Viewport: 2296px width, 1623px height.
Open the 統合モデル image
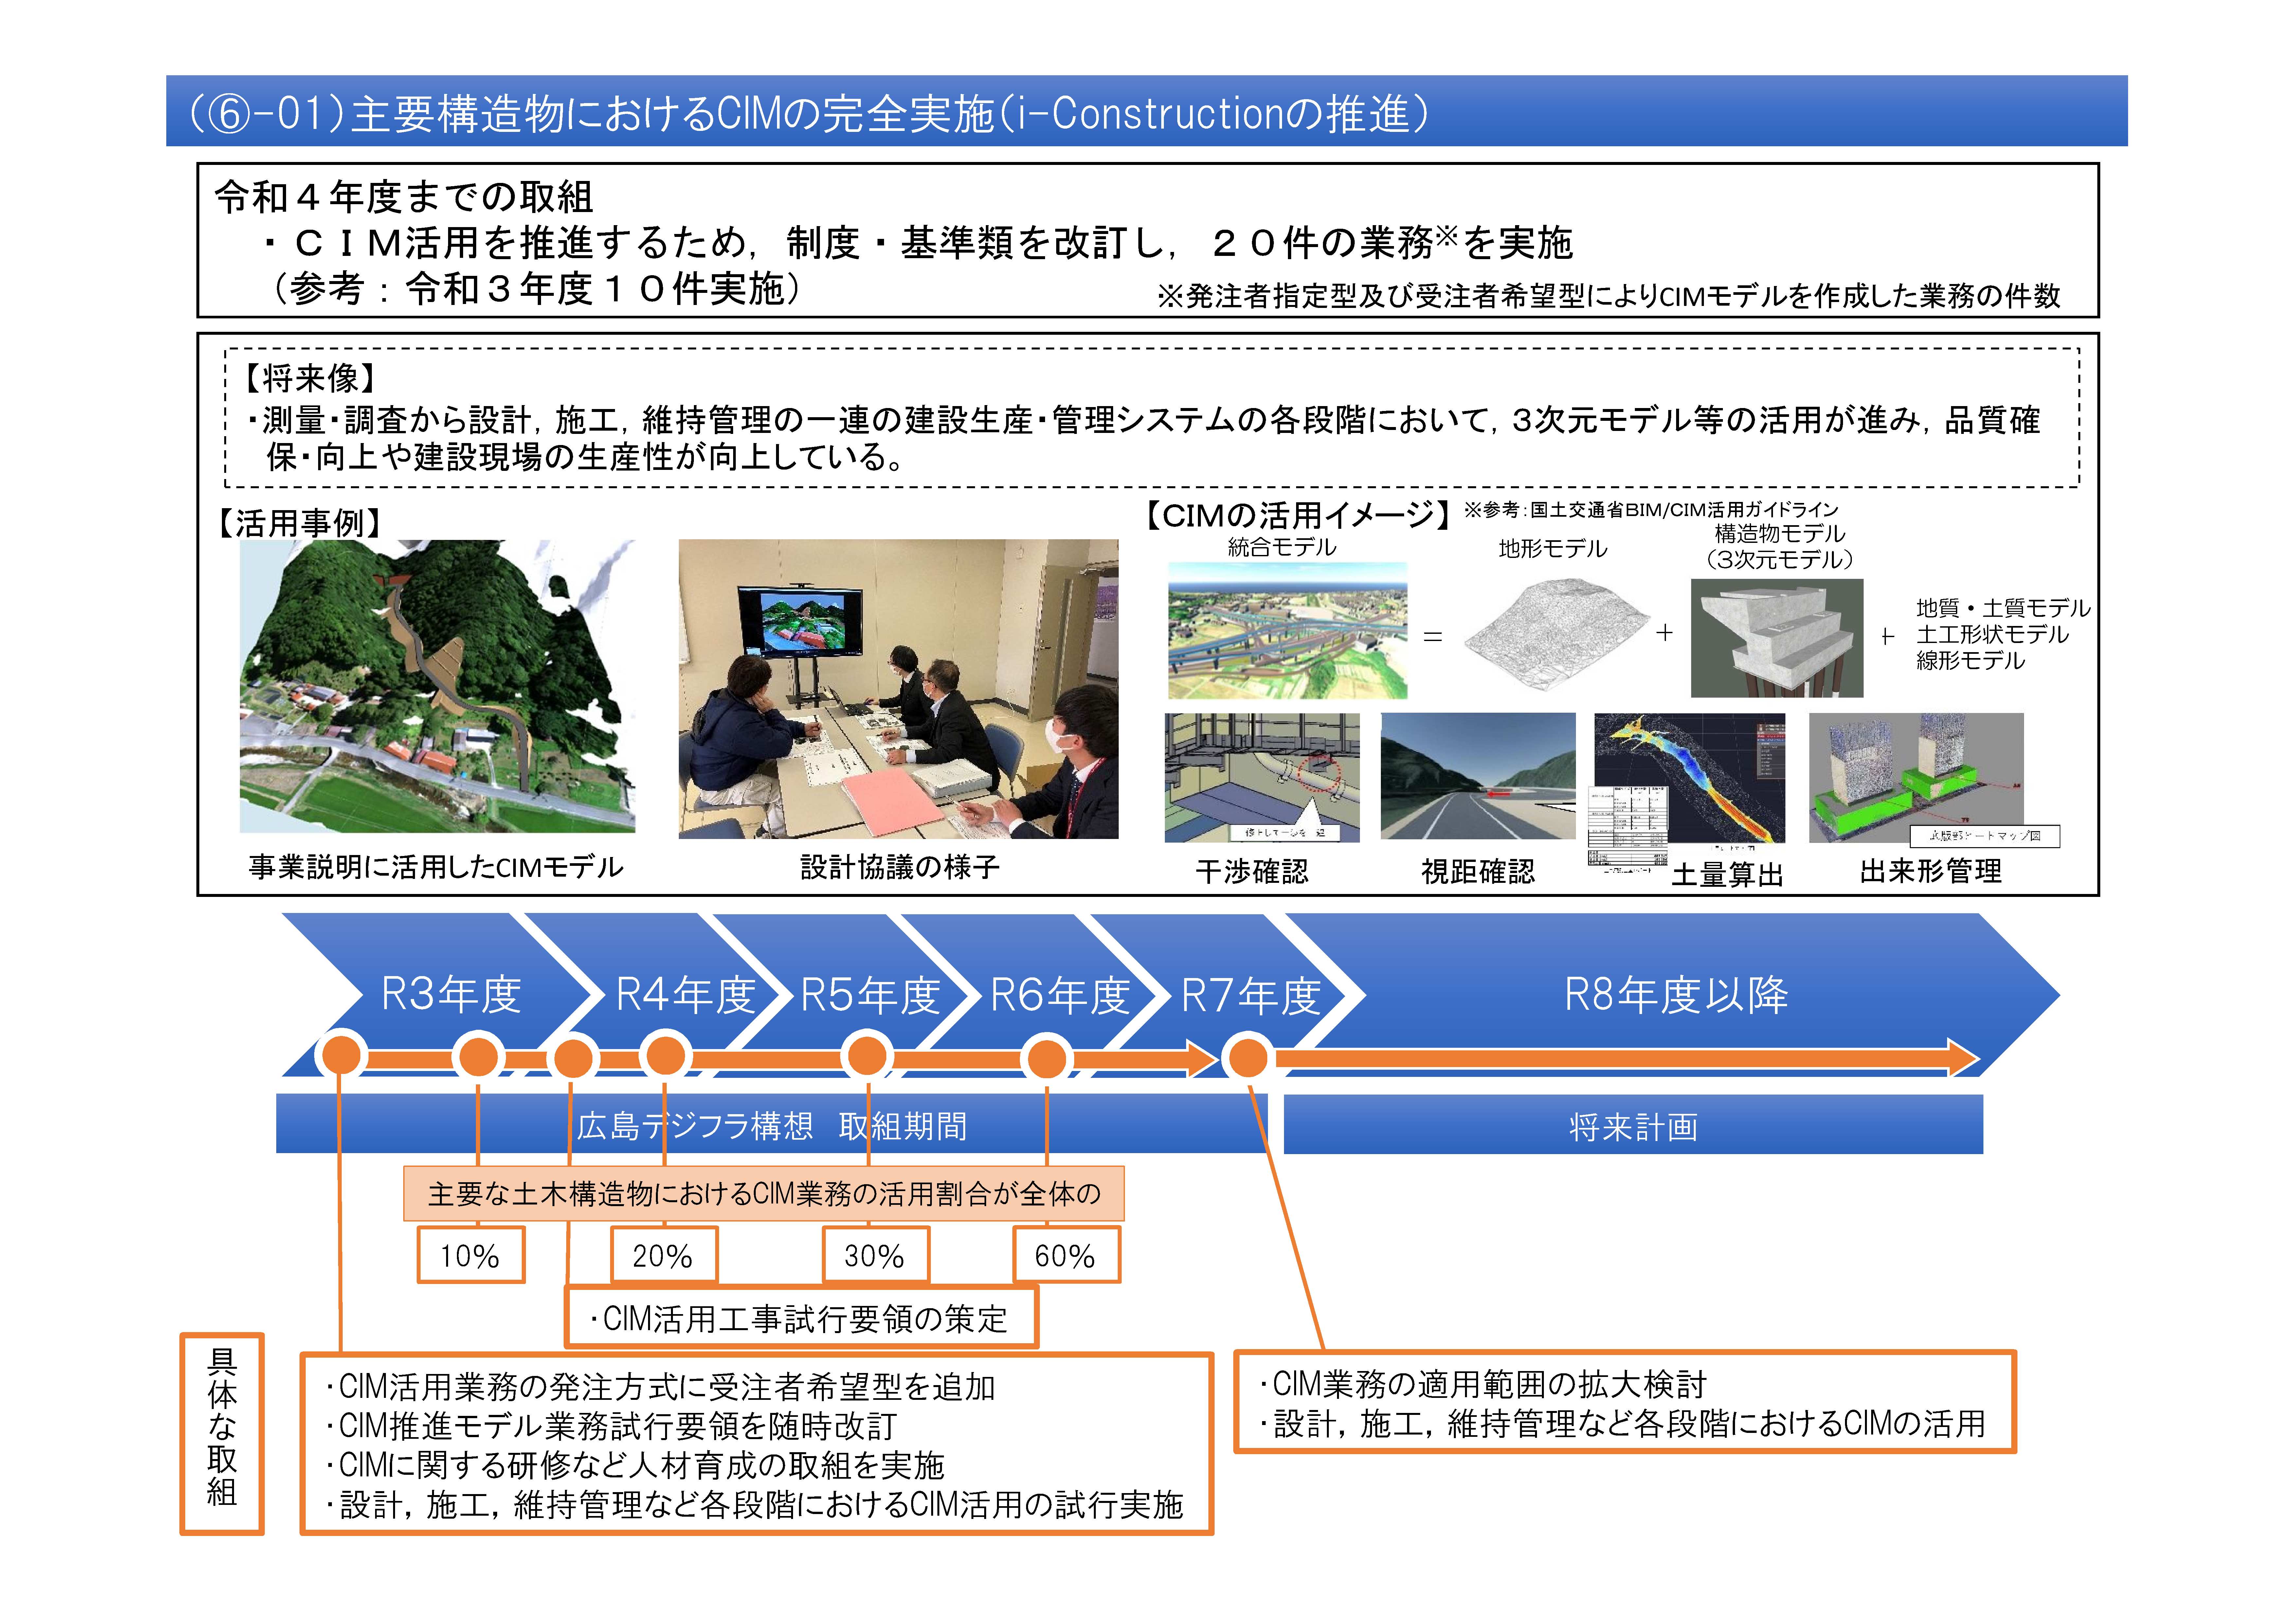pos(1287,630)
